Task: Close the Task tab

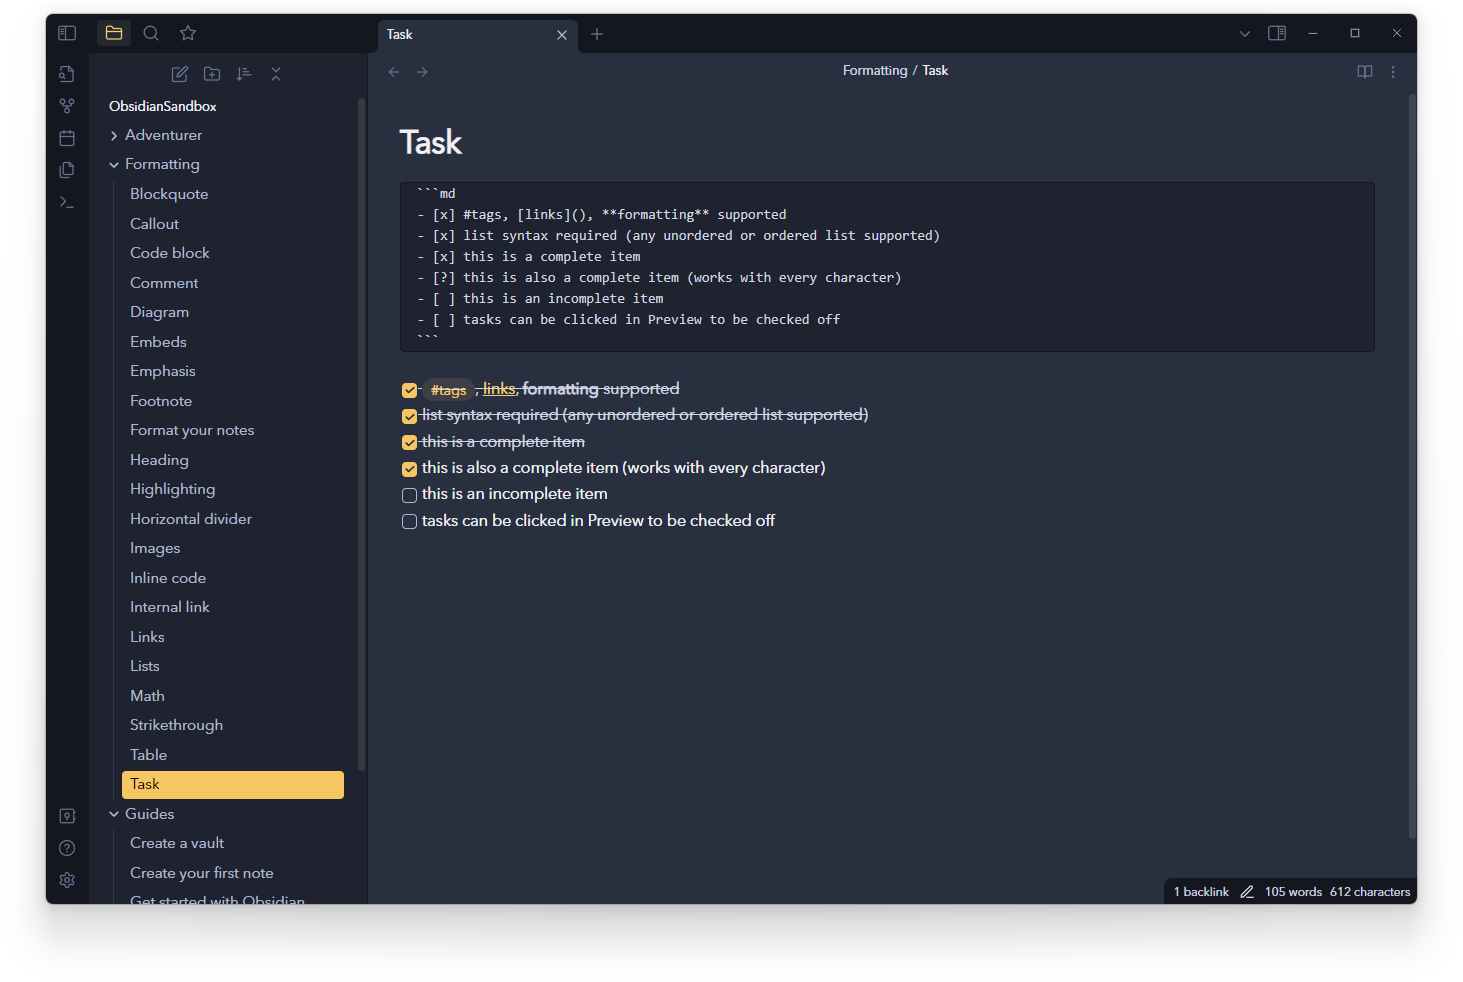Action: [562, 35]
